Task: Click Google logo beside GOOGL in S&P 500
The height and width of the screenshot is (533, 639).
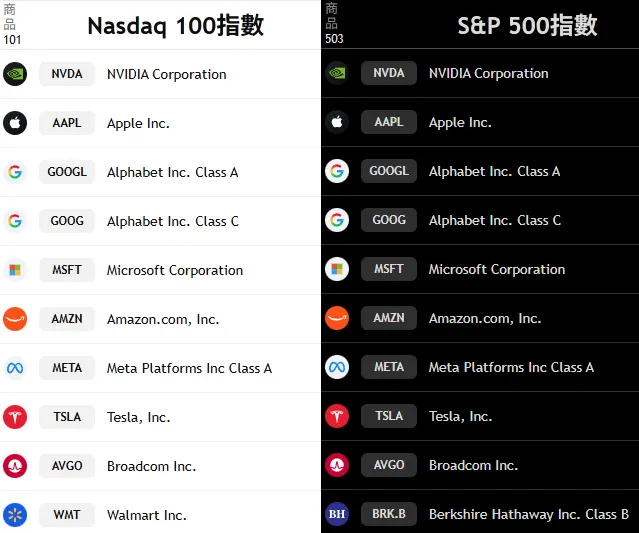Action: pyautogui.click(x=337, y=171)
